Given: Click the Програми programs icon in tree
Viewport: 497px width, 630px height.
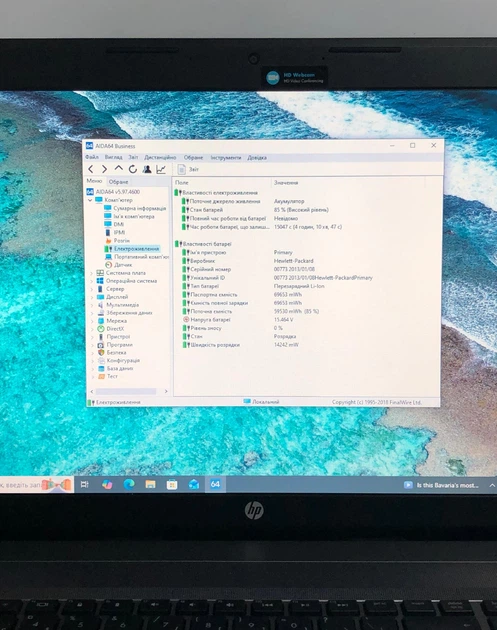Looking at the screenshot, I should pyautogui.click(x=101, y=345).
